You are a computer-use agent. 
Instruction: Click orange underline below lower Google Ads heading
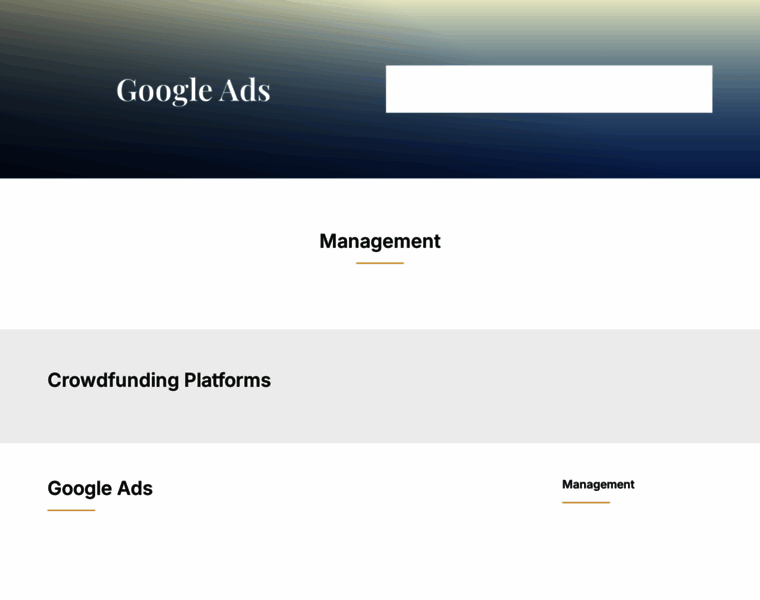(x=71, y=510)
